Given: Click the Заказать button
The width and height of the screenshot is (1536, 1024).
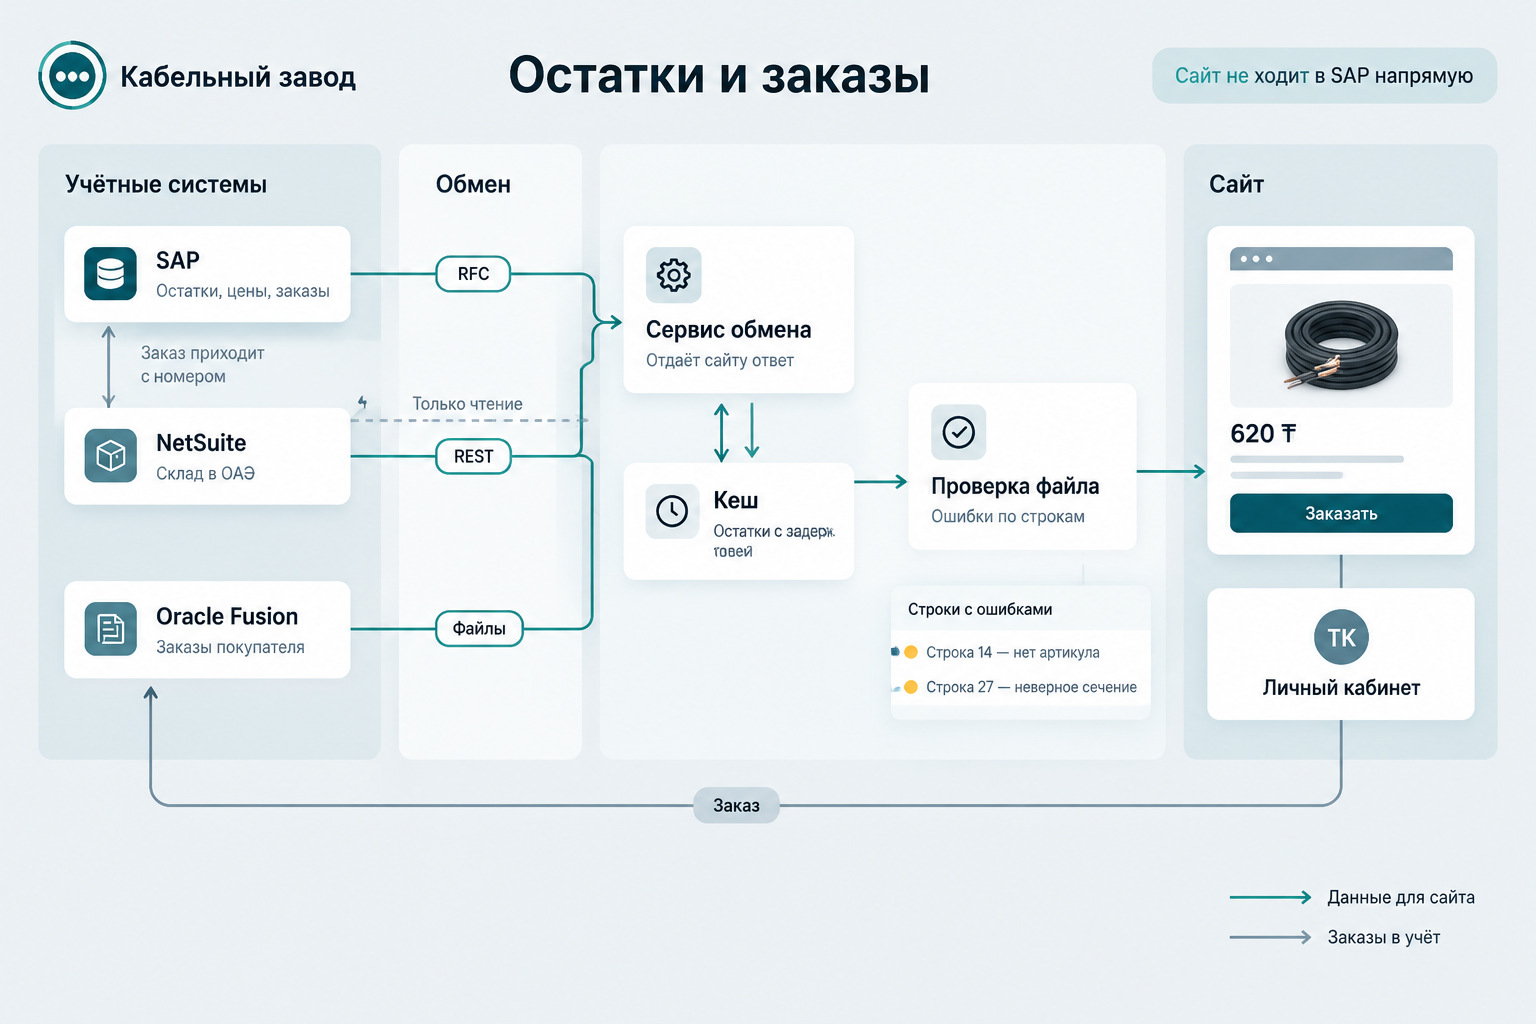Looking at the screenshot, I should tap(1341, 513).
